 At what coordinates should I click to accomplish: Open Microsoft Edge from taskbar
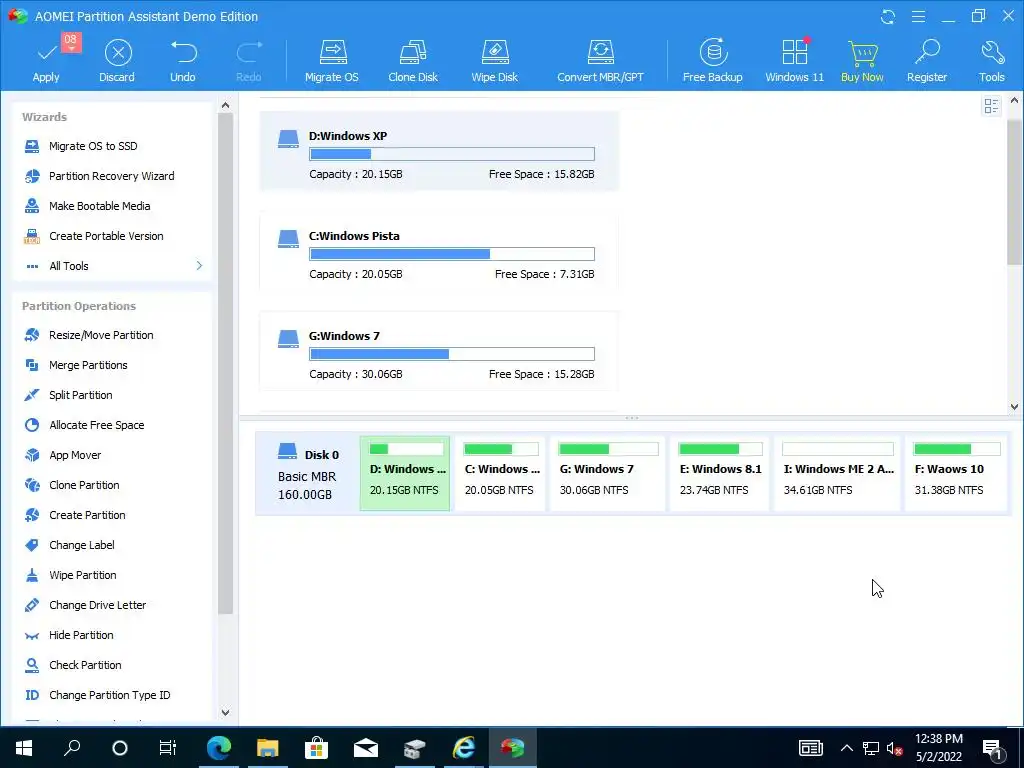(219, 748)
